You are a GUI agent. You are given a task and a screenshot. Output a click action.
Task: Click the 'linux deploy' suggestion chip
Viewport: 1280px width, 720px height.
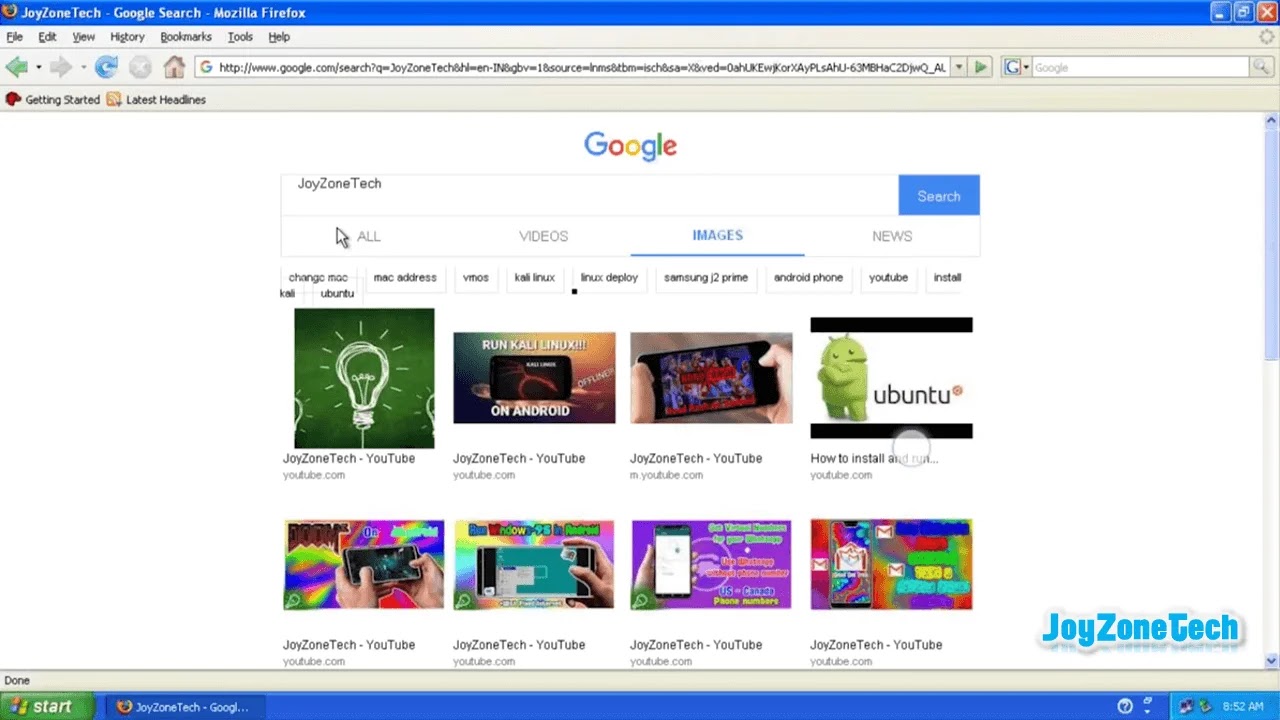(x=609, y=278)
